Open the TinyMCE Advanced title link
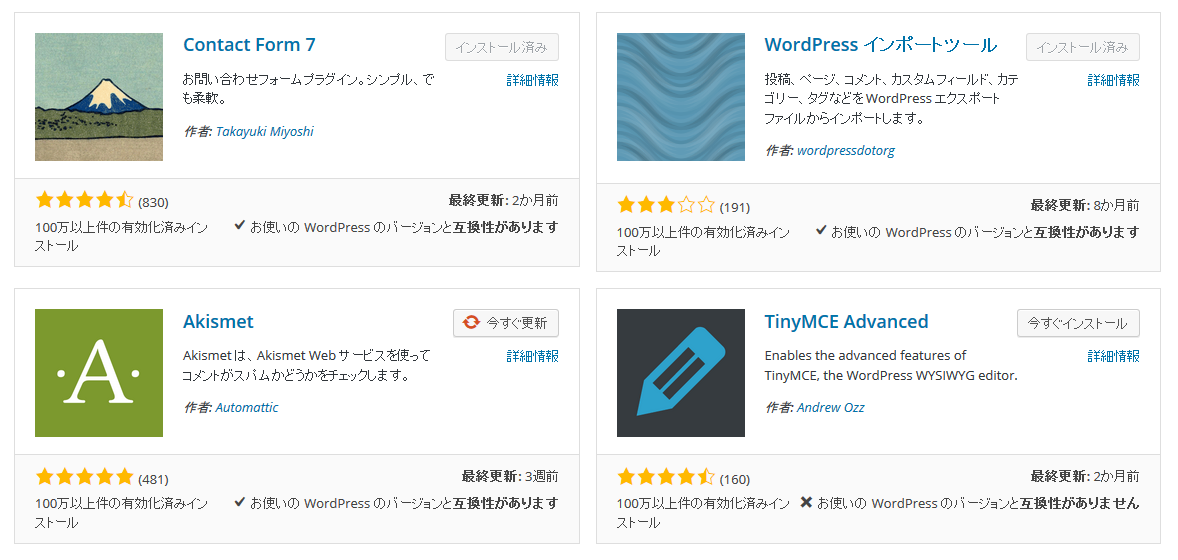The height and width of the screenshot is (560, 1178). (846, 322)
